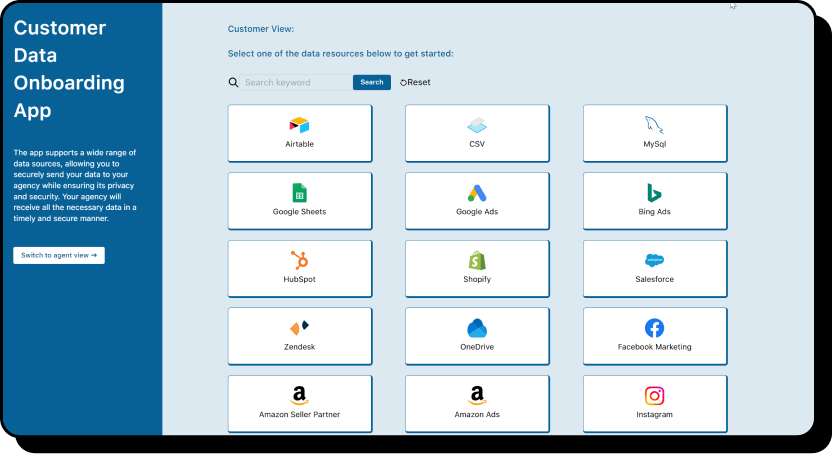This screenshot has height=454, width=832.
Task: Click the Zendesk label text
Action: point(299,347)
